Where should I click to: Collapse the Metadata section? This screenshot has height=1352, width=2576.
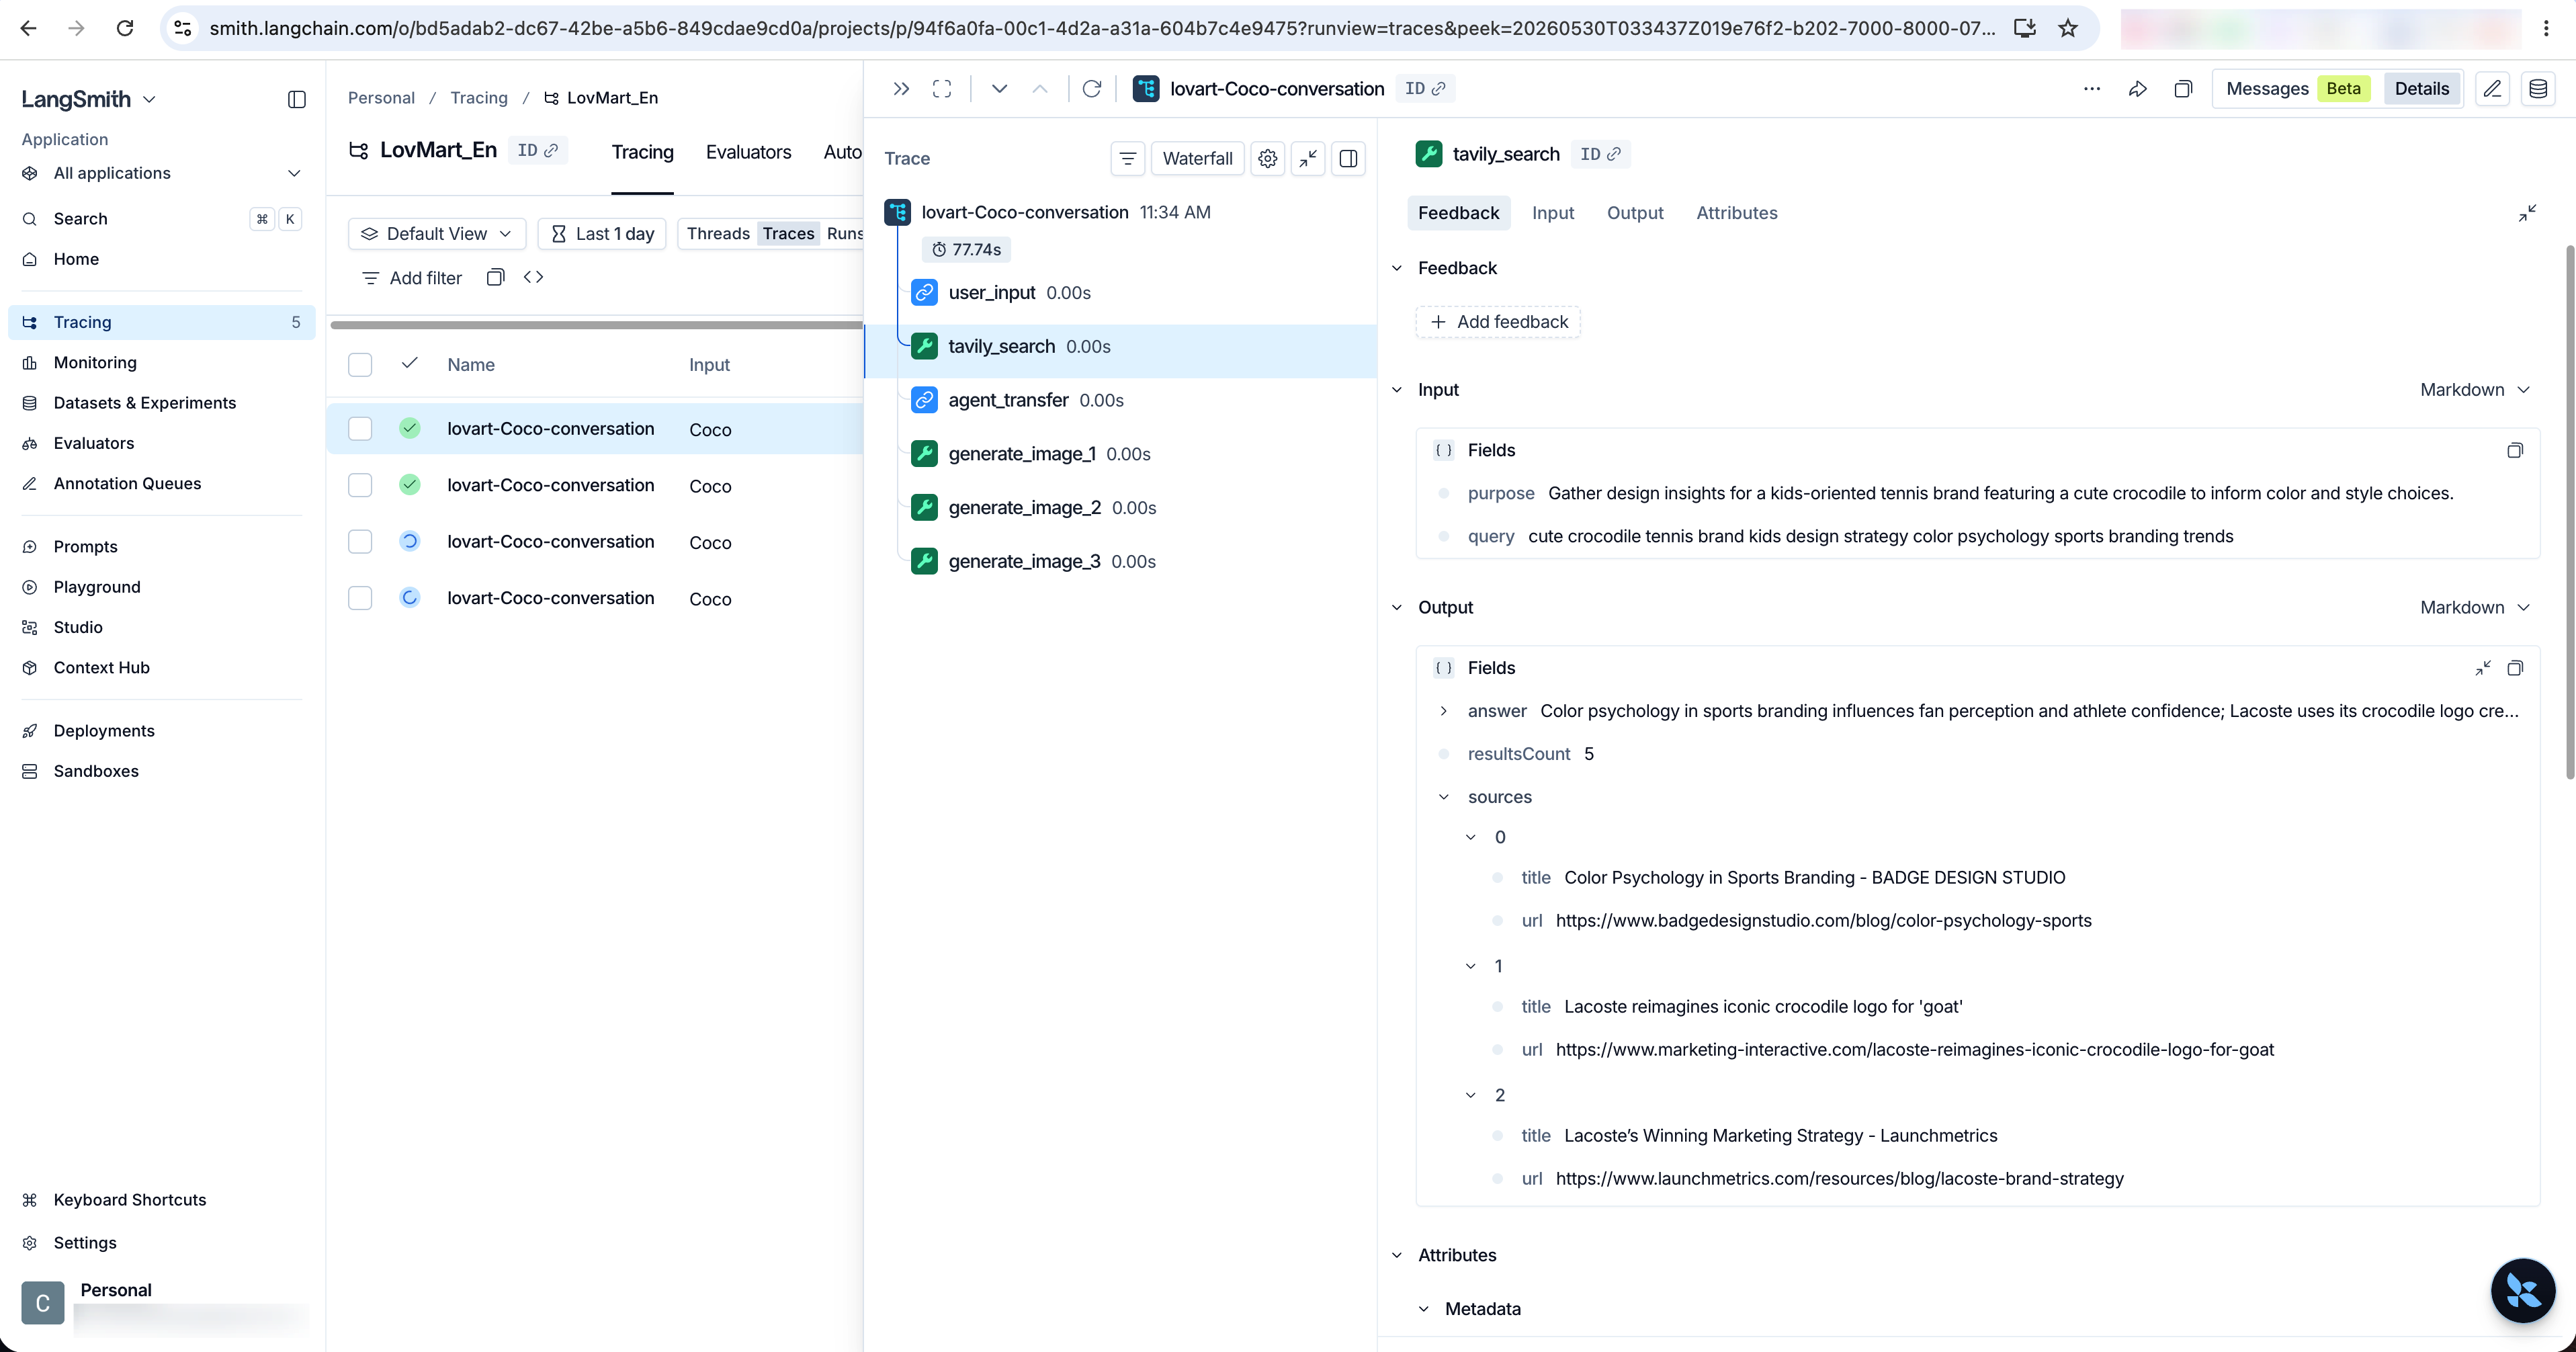coord(1423,1309)
